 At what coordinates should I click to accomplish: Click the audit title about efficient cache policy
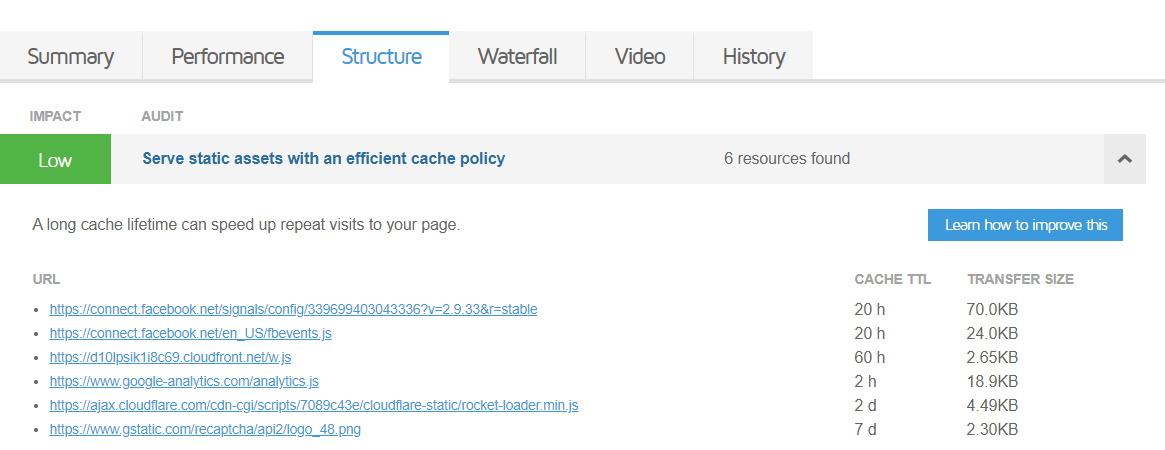(x=323, y=159)
